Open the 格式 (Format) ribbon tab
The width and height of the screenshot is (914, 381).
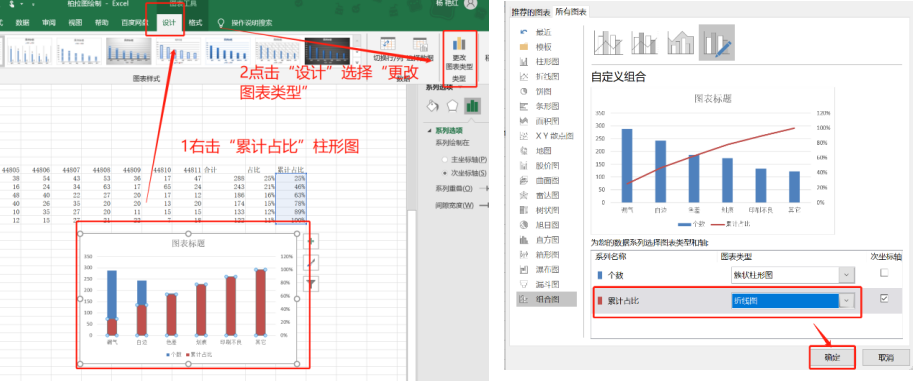195,23
